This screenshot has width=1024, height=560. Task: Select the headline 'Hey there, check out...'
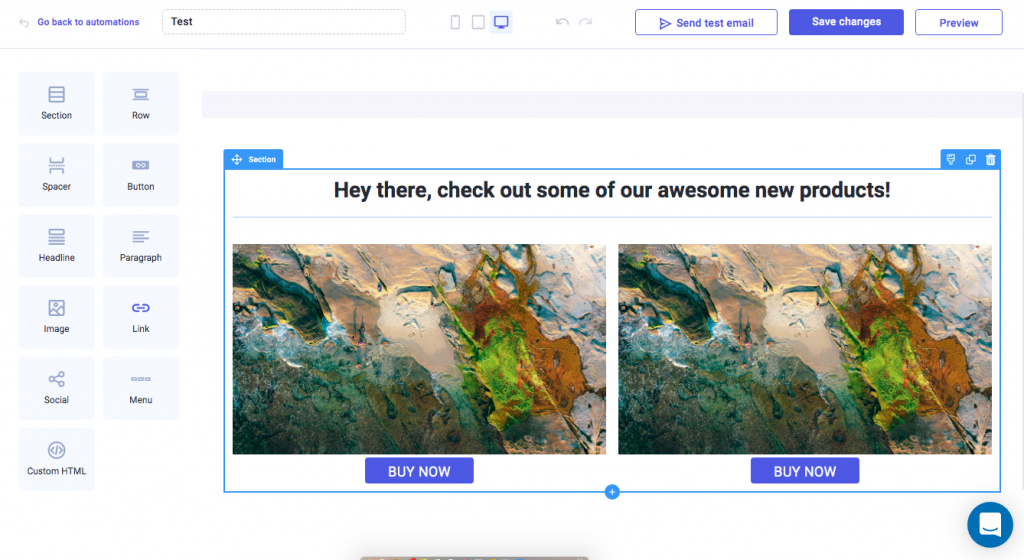pos(612,190)
